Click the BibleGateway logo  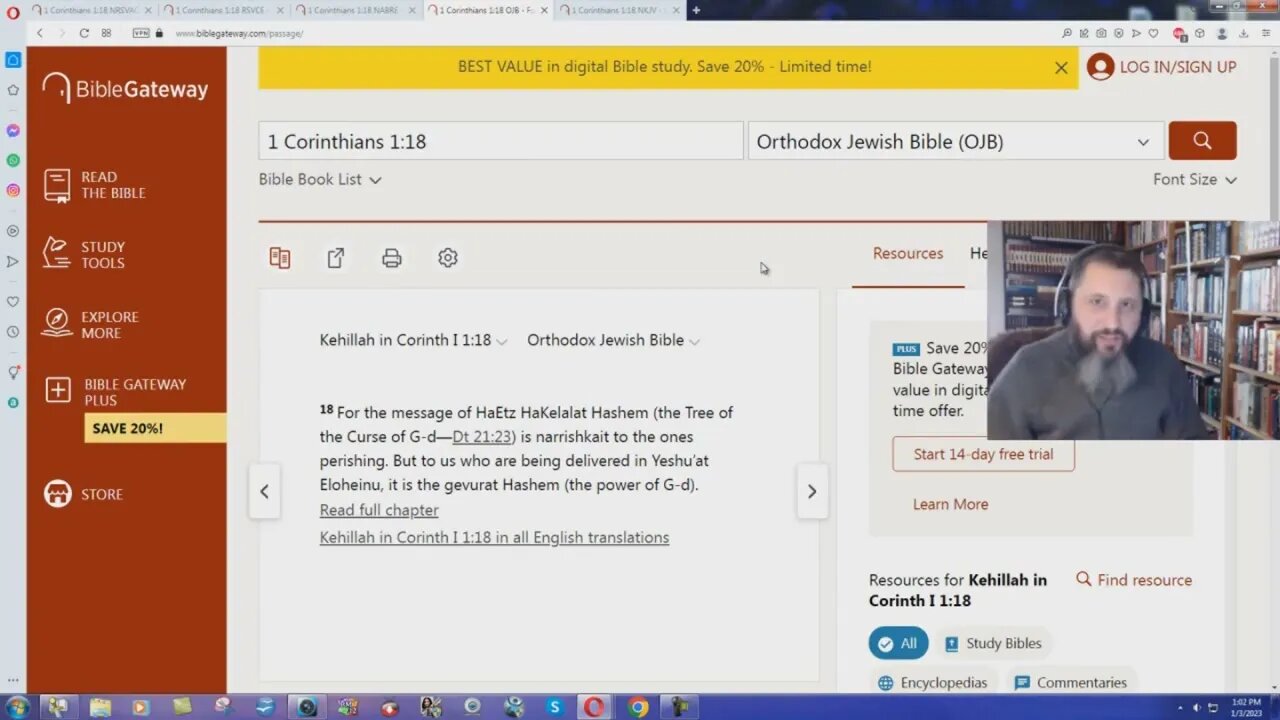125,89
